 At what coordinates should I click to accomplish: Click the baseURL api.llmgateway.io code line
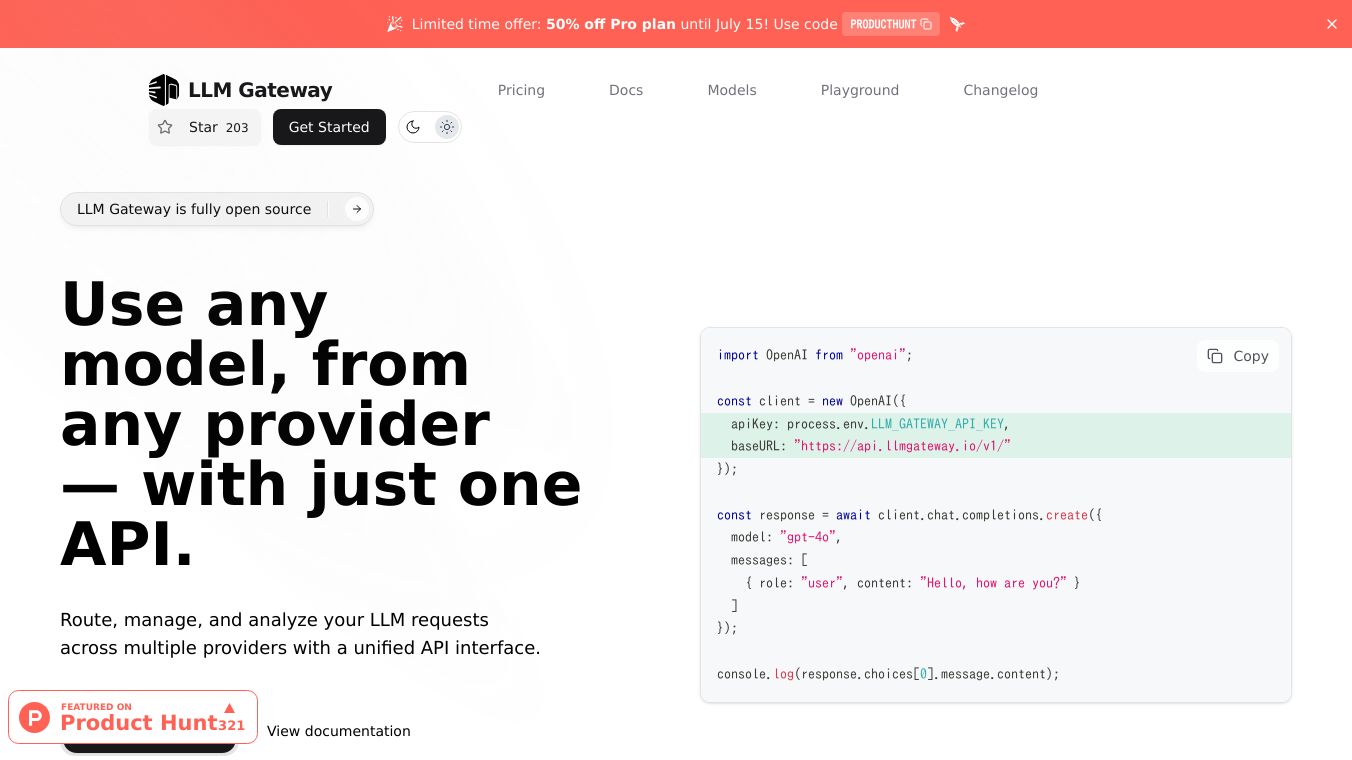pyautogui.click(x=996, y=446)
